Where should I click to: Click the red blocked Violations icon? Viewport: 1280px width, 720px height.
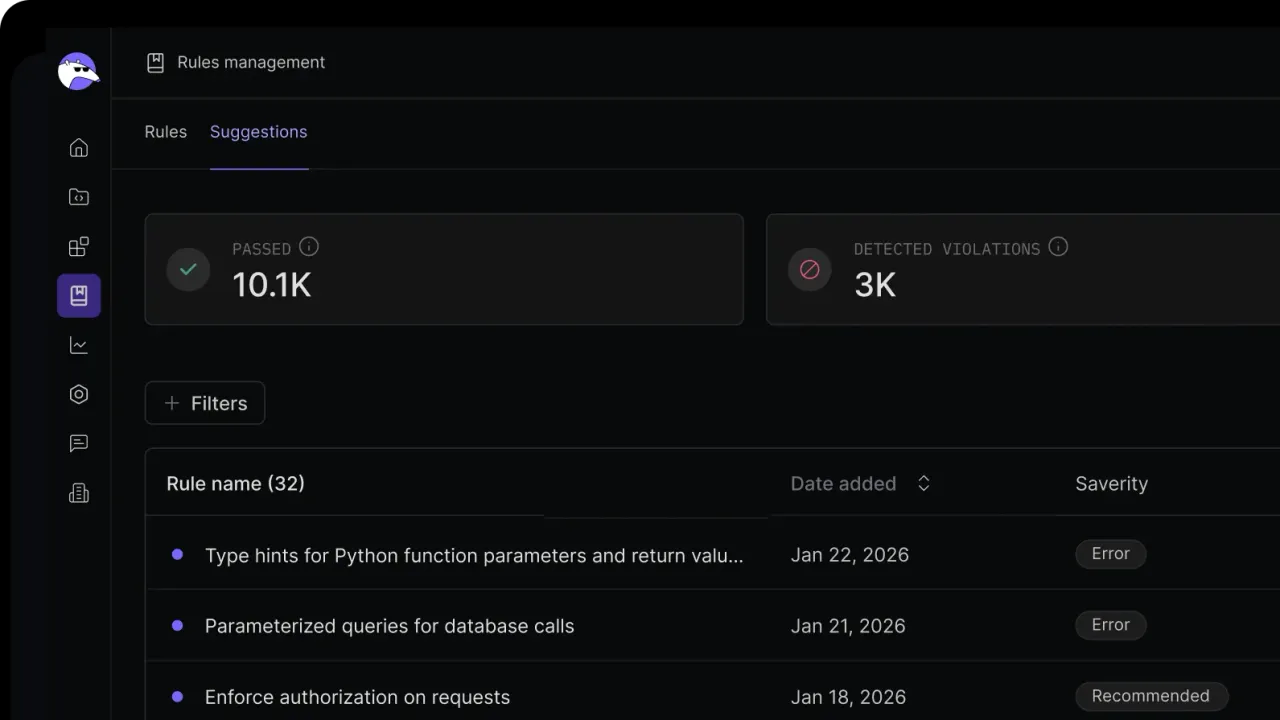point(810,269)
